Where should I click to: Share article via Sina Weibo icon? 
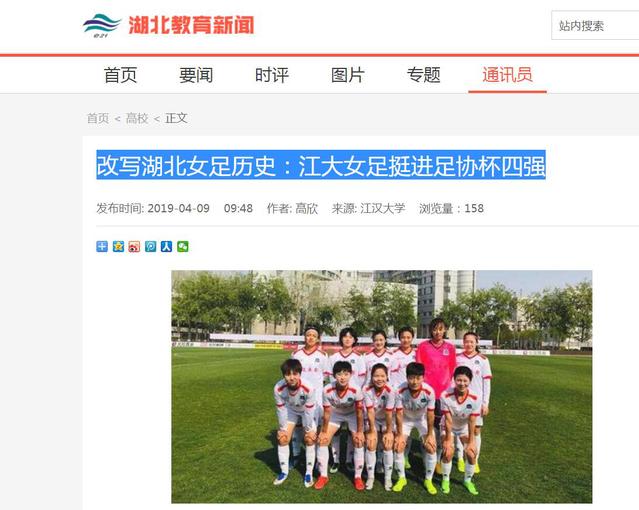click(134, 246)
